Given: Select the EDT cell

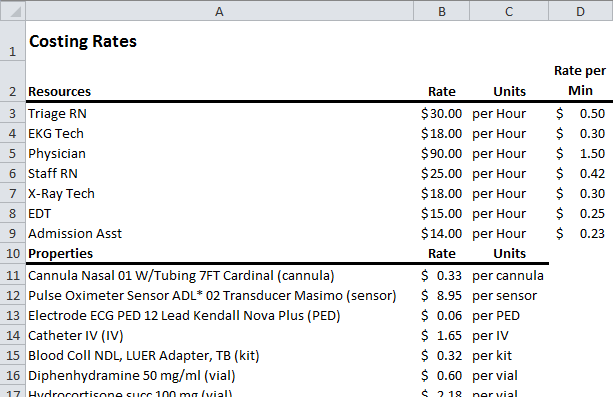Looking at the screenshot, I should [x=219, y=213].
